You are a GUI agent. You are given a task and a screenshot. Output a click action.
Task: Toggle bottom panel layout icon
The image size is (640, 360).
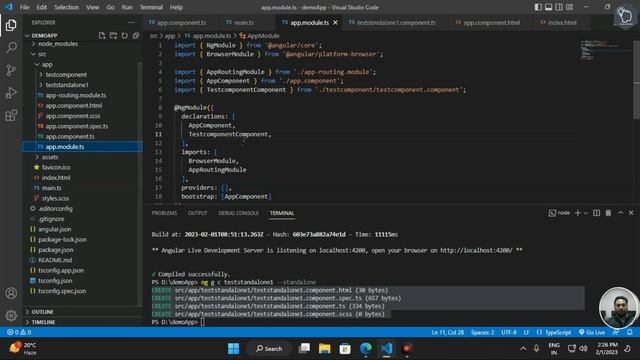coord(549,7)
